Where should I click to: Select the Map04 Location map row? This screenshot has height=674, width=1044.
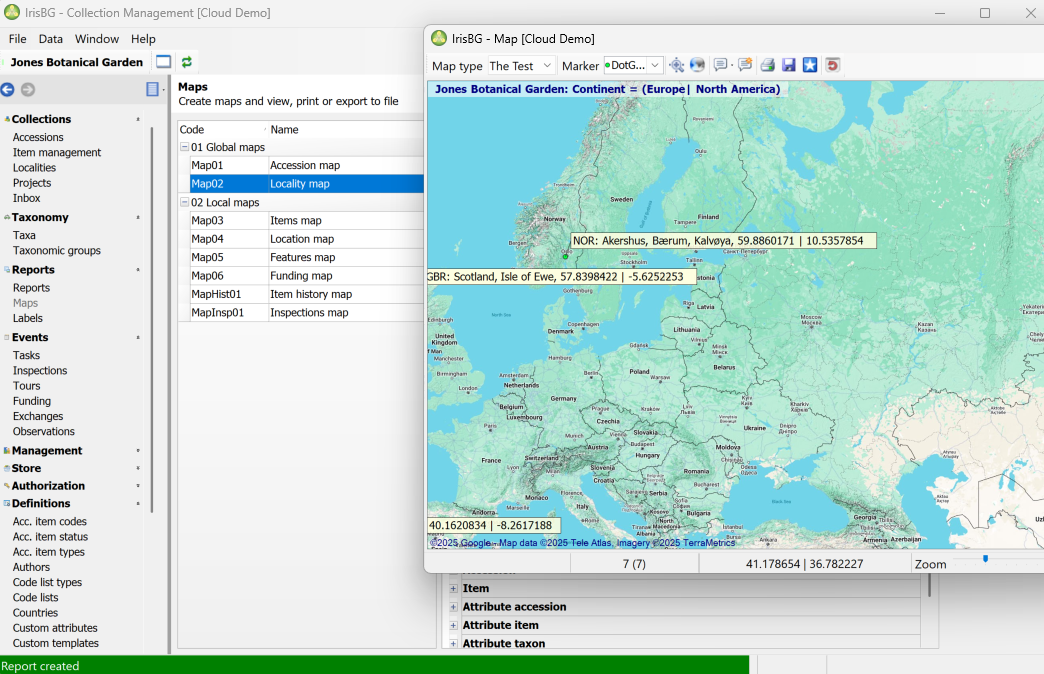pos(306,239)
